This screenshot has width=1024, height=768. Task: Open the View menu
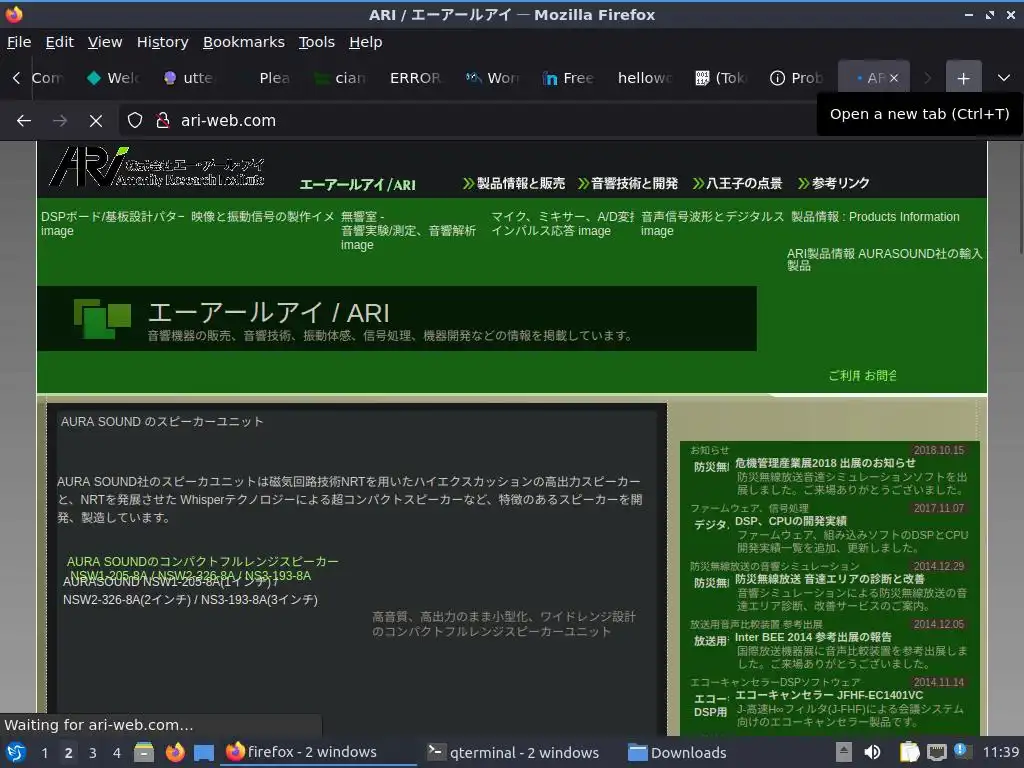tap(105, 42)
